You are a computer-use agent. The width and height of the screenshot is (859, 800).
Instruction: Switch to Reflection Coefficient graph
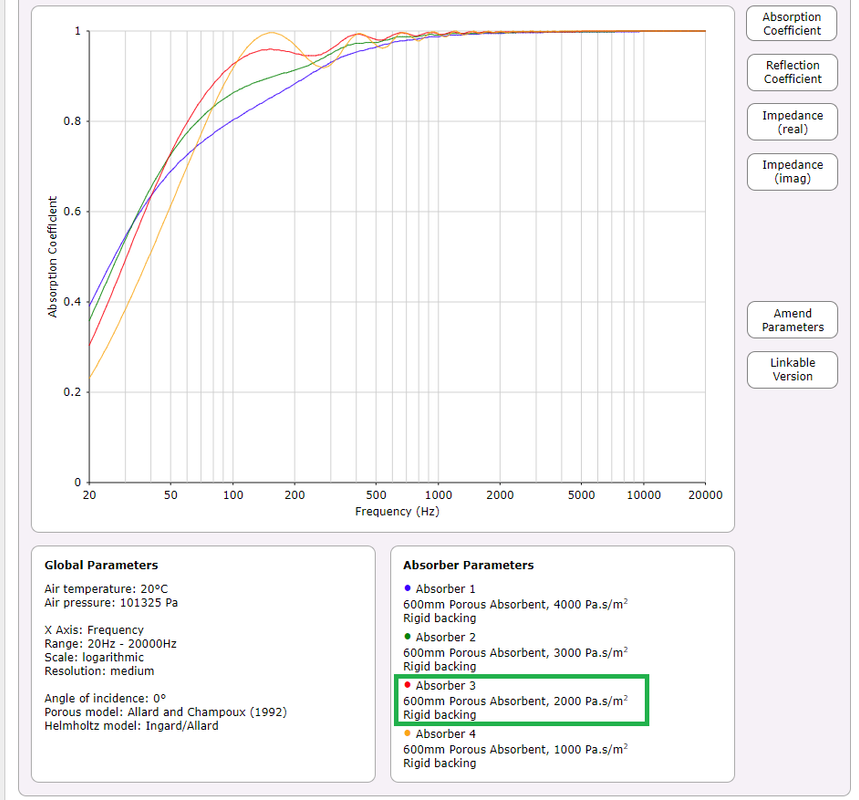point(792,72)
